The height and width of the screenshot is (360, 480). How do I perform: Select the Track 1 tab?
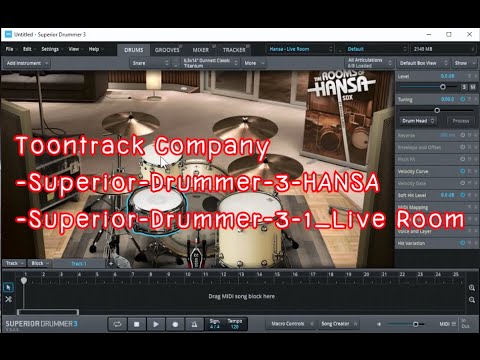[79, 263]
